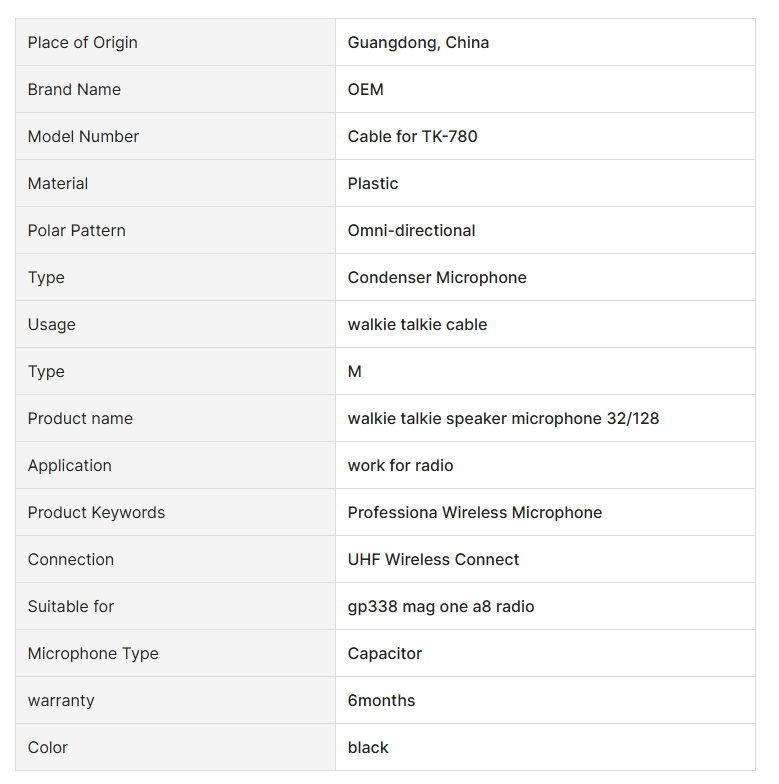The width and height of the screenshot is (779, 784).
Task: Click the 'Brand Name' label
Action: coord(74,89)
